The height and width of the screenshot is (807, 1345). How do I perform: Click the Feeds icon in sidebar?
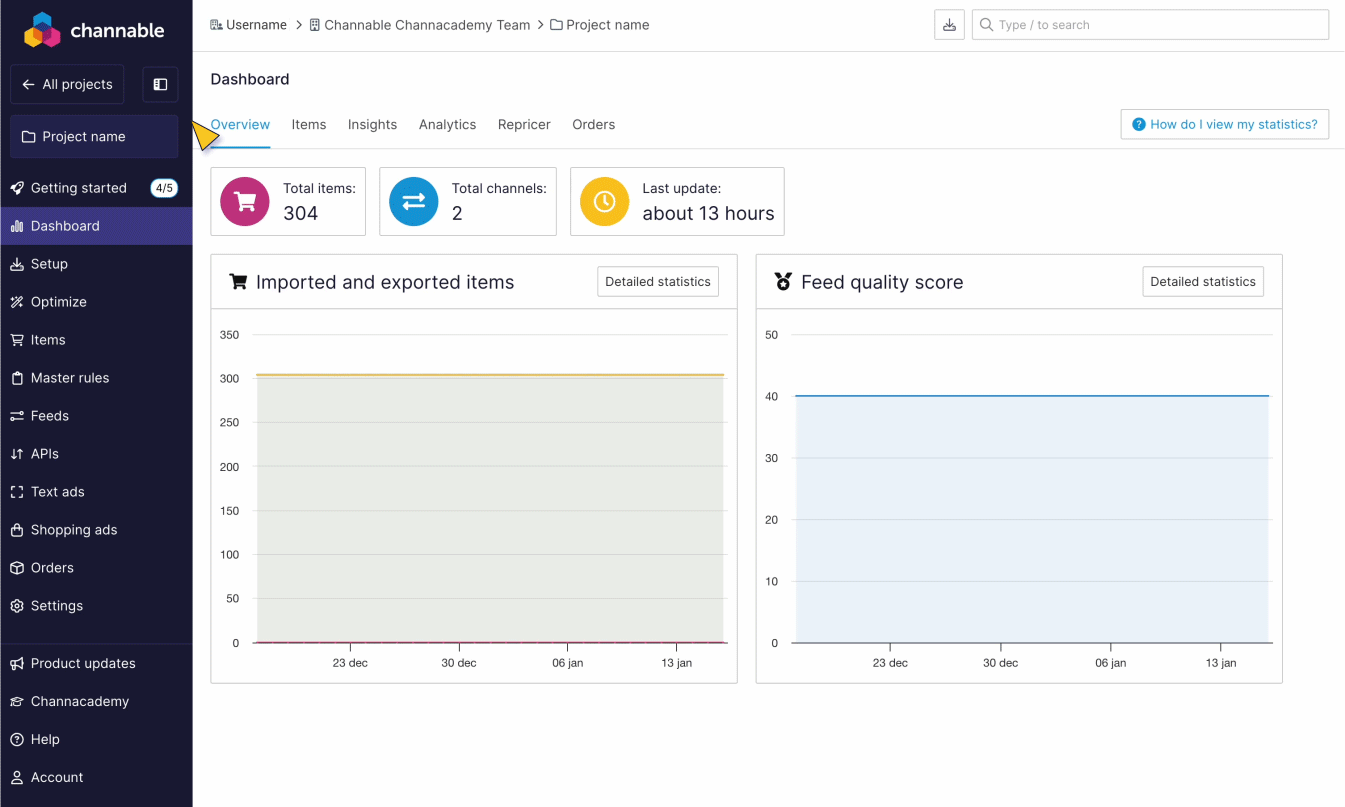[x=17, y=416]
